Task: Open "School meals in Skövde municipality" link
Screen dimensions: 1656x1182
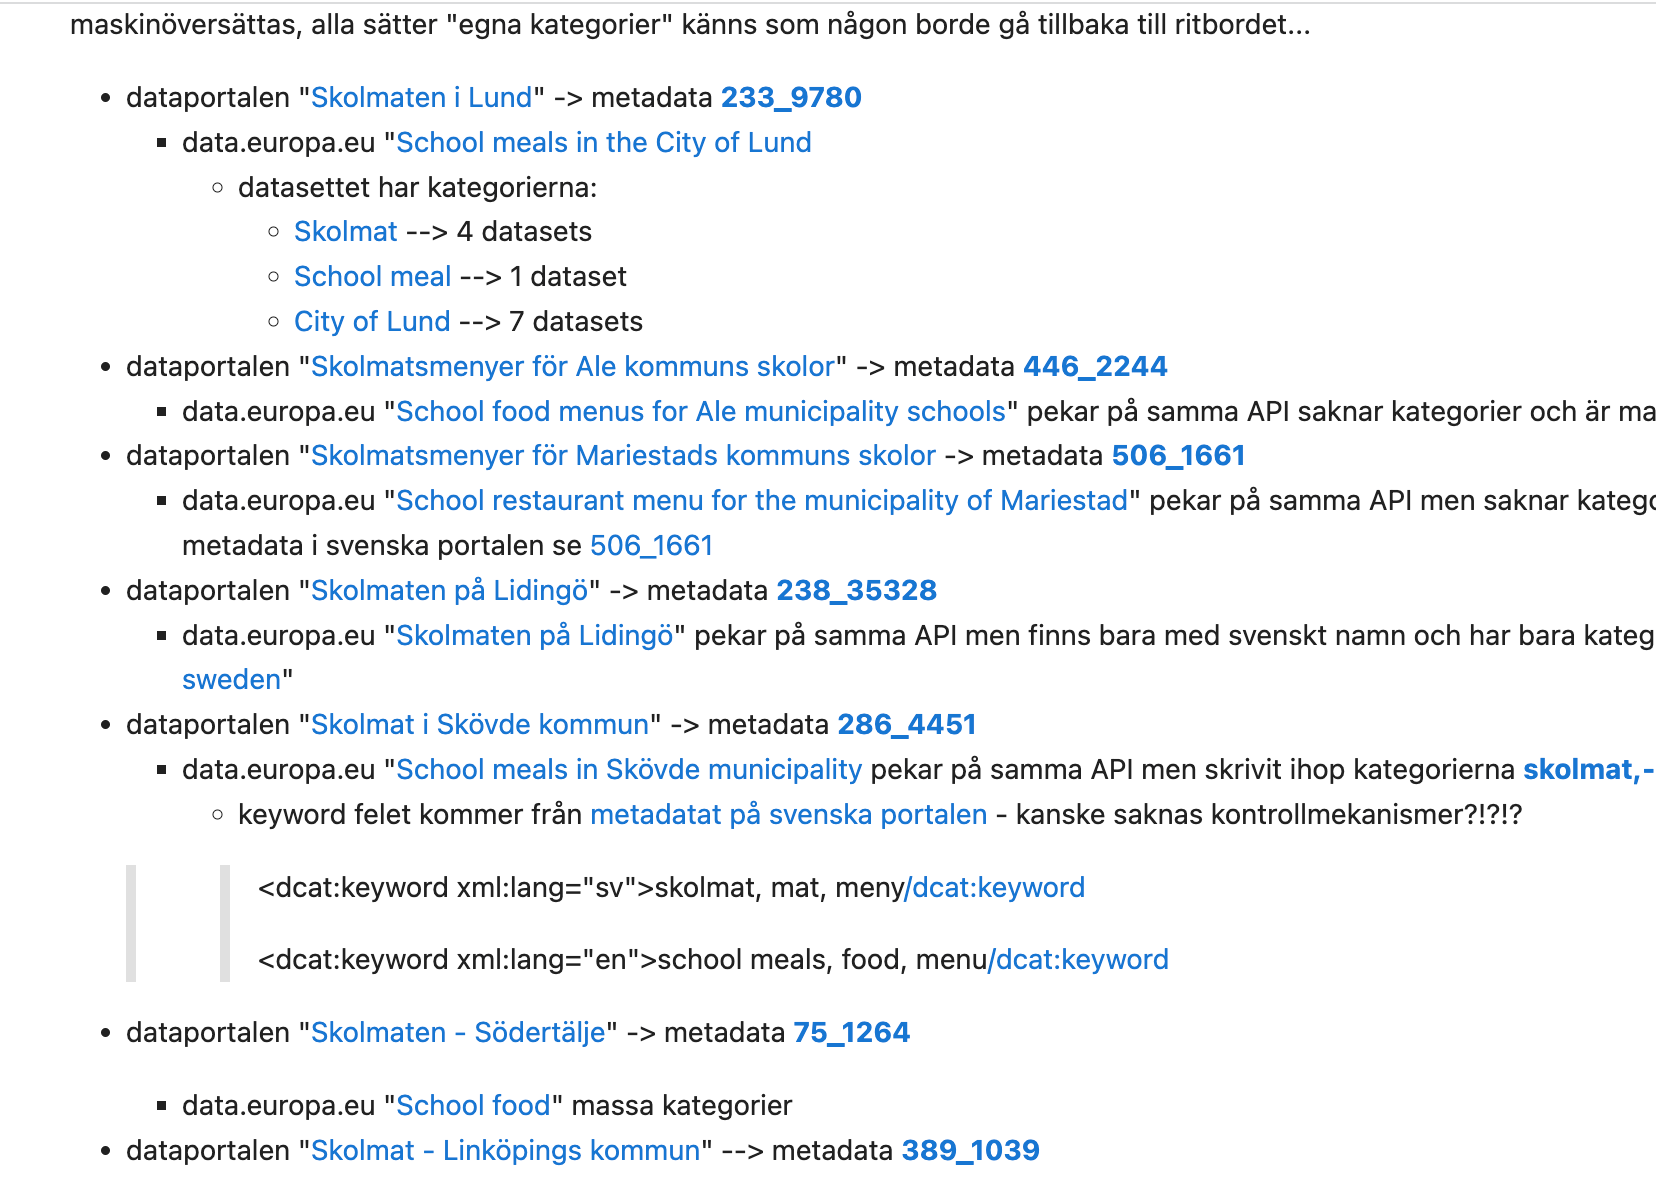Action: pyautogui.click(x=629, y=770)
